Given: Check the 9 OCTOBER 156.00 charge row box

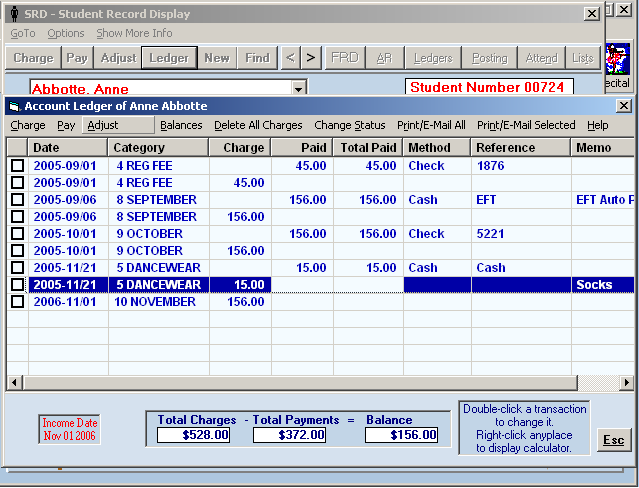Looking at the screenshot, I should point(18,251).
